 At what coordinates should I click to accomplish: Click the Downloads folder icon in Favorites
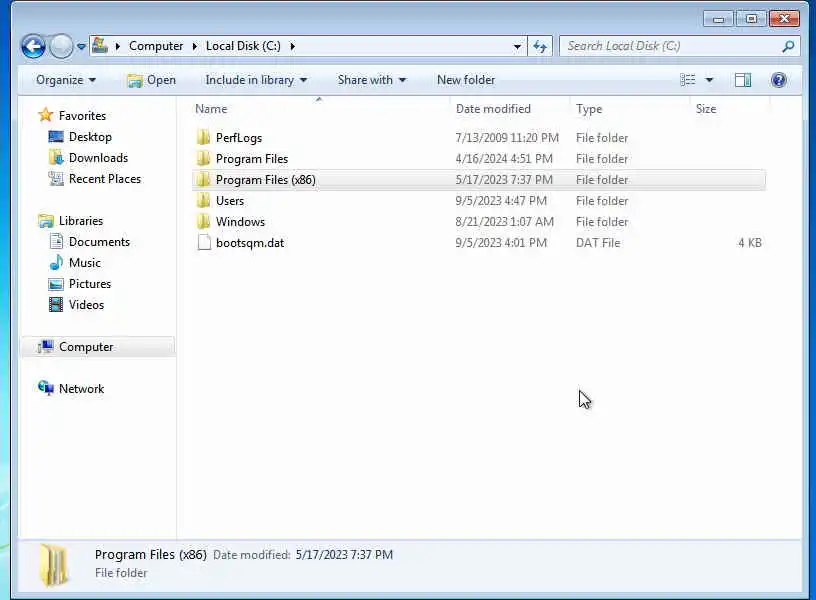coord(56,157)
